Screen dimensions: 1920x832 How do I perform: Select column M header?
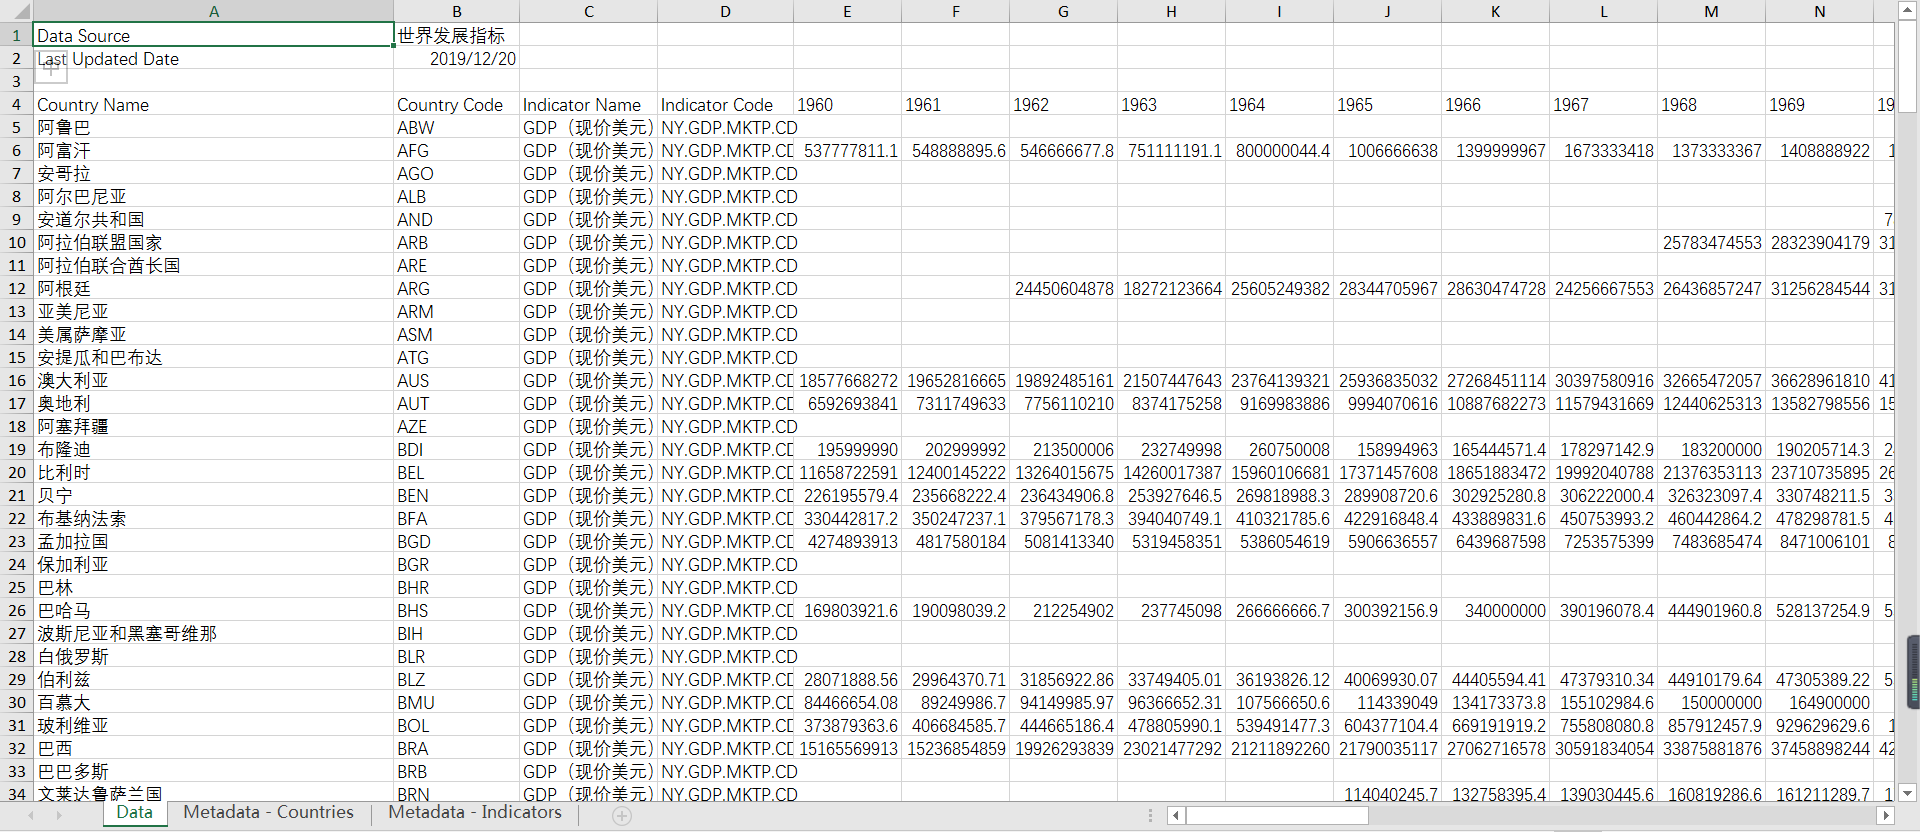point(1712,11)
